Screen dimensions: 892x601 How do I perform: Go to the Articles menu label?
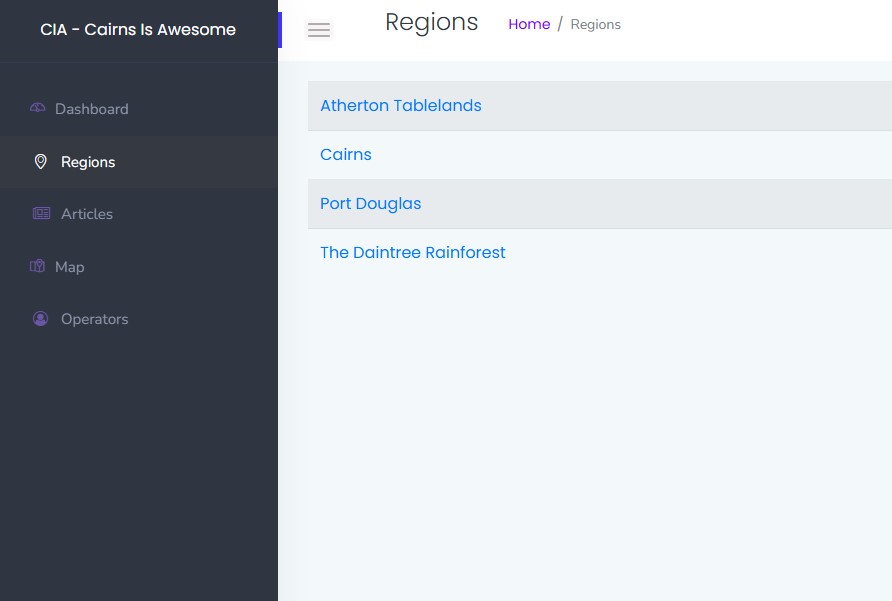point(87,214)
